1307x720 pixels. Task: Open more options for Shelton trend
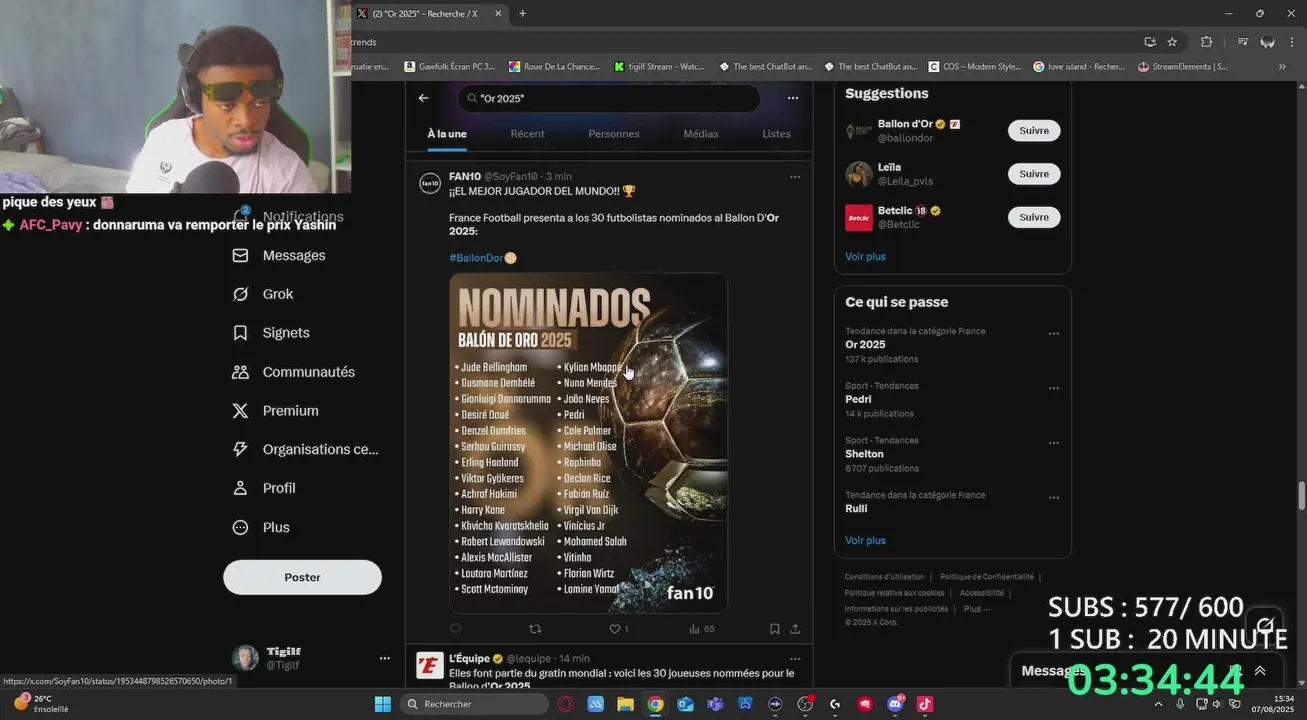click(1053, 443)
